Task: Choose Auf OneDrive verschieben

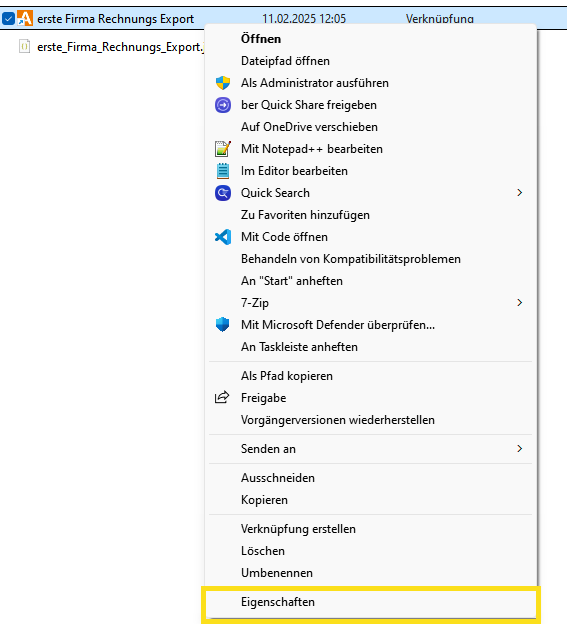Action: (370, 127)
